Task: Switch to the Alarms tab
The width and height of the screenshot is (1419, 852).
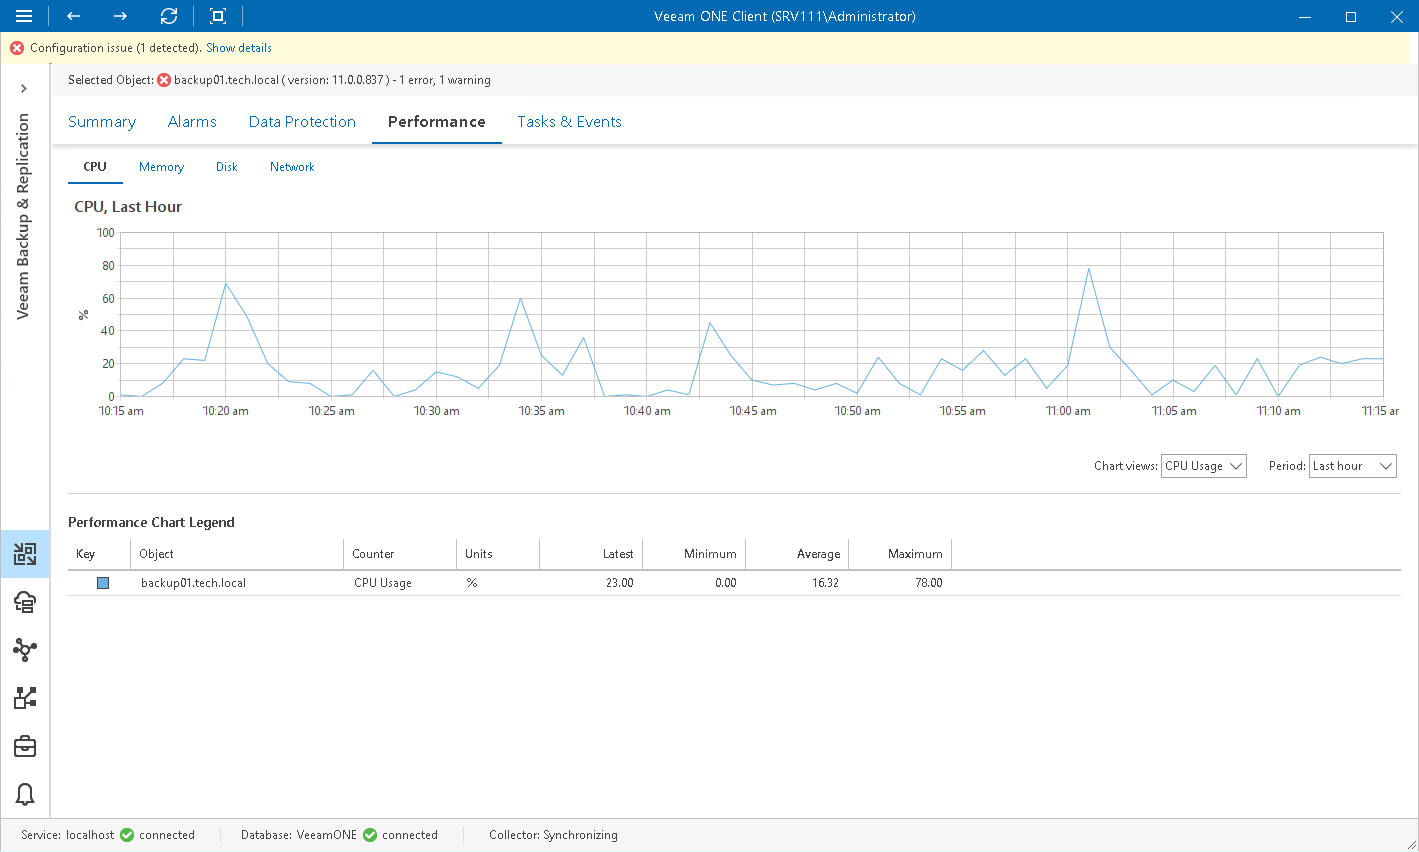Action: pos(192,122)
